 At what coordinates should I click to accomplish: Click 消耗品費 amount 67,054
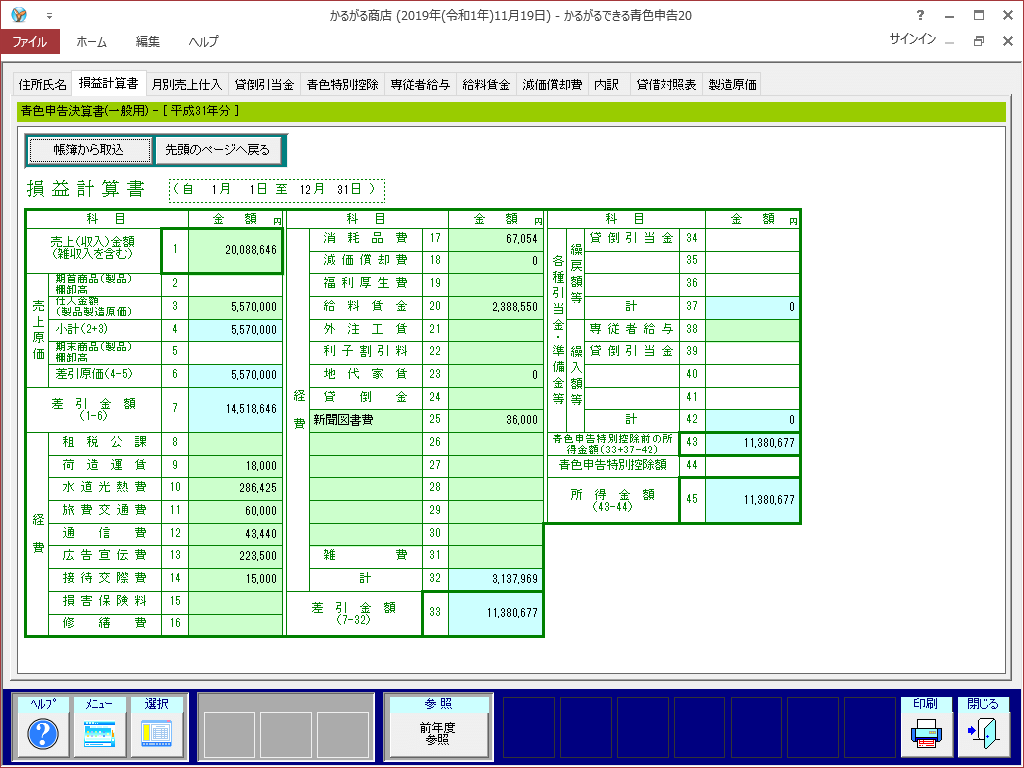click(x=496, y=239)
